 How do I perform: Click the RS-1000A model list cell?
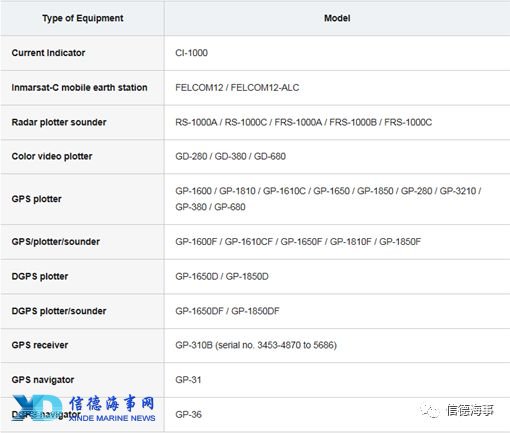(x=303, y=122)
